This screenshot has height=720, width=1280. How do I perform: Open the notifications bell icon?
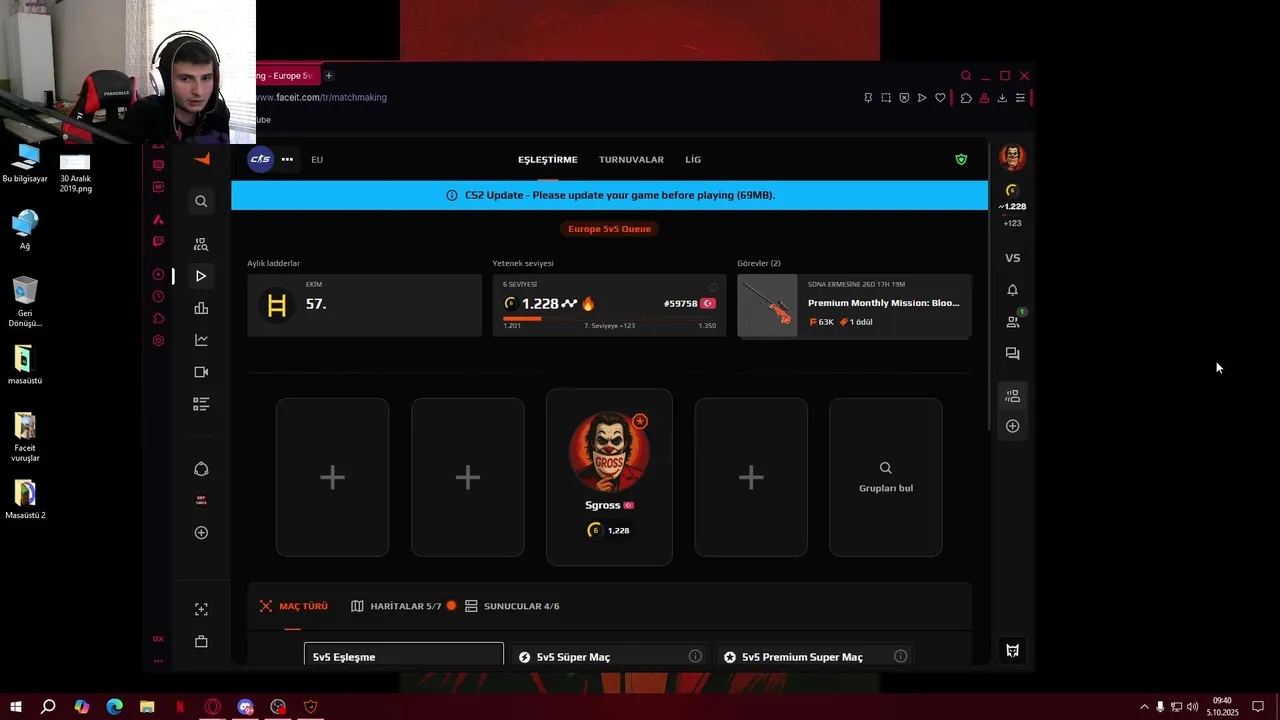point(1012,290)
